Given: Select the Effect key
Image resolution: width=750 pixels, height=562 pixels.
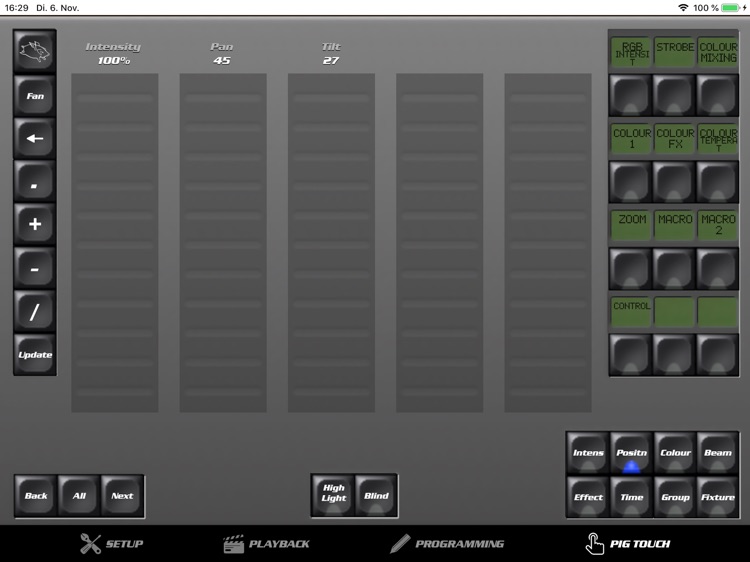Looking at the screenshot, I should [588, 496].
